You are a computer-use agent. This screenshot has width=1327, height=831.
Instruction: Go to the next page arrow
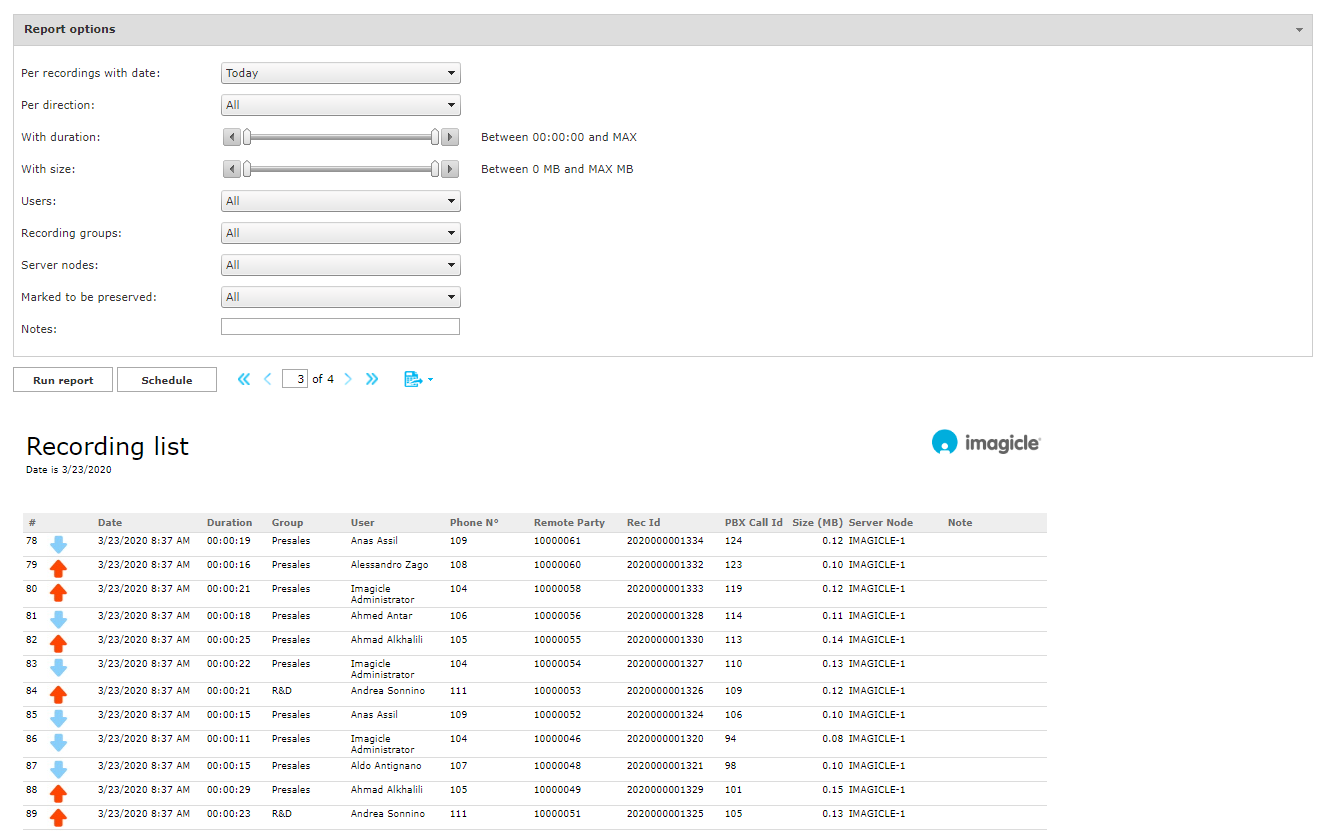click(347, 379)
